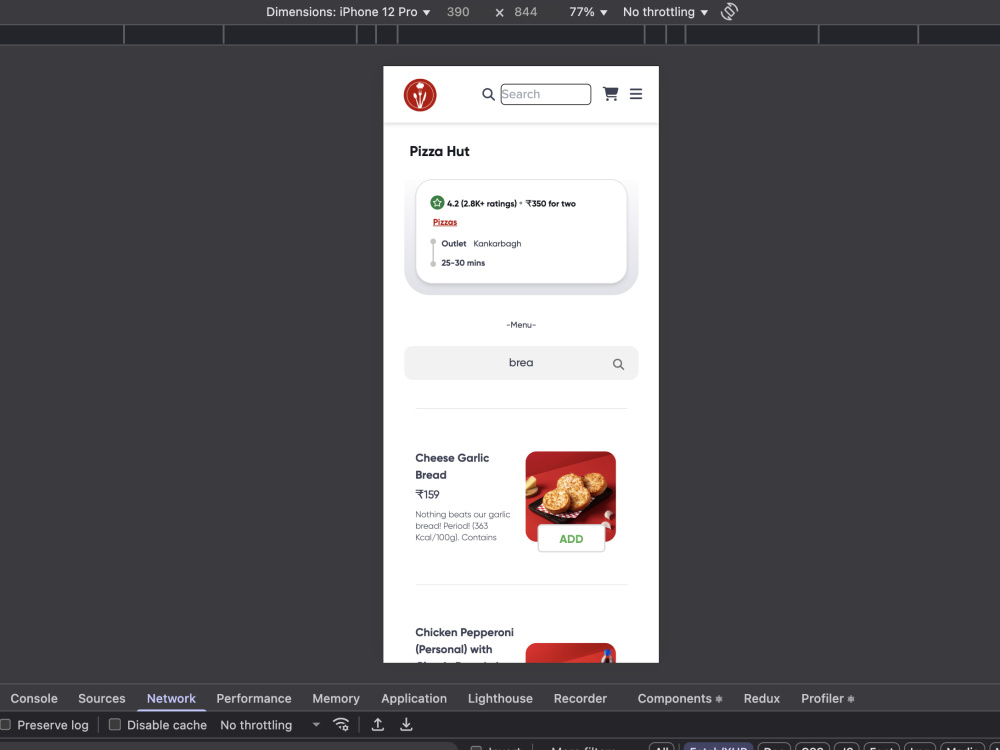Select the Fetch/XHR filter chip
The image size is (1000, 750).
718,746
